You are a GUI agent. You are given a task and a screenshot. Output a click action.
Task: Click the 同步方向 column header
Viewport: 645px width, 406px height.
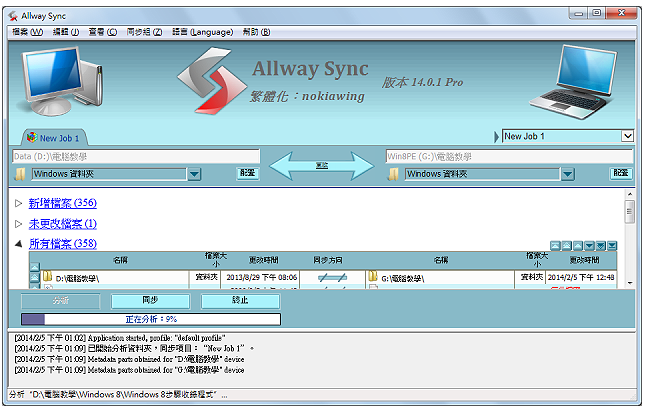(328, 260)
